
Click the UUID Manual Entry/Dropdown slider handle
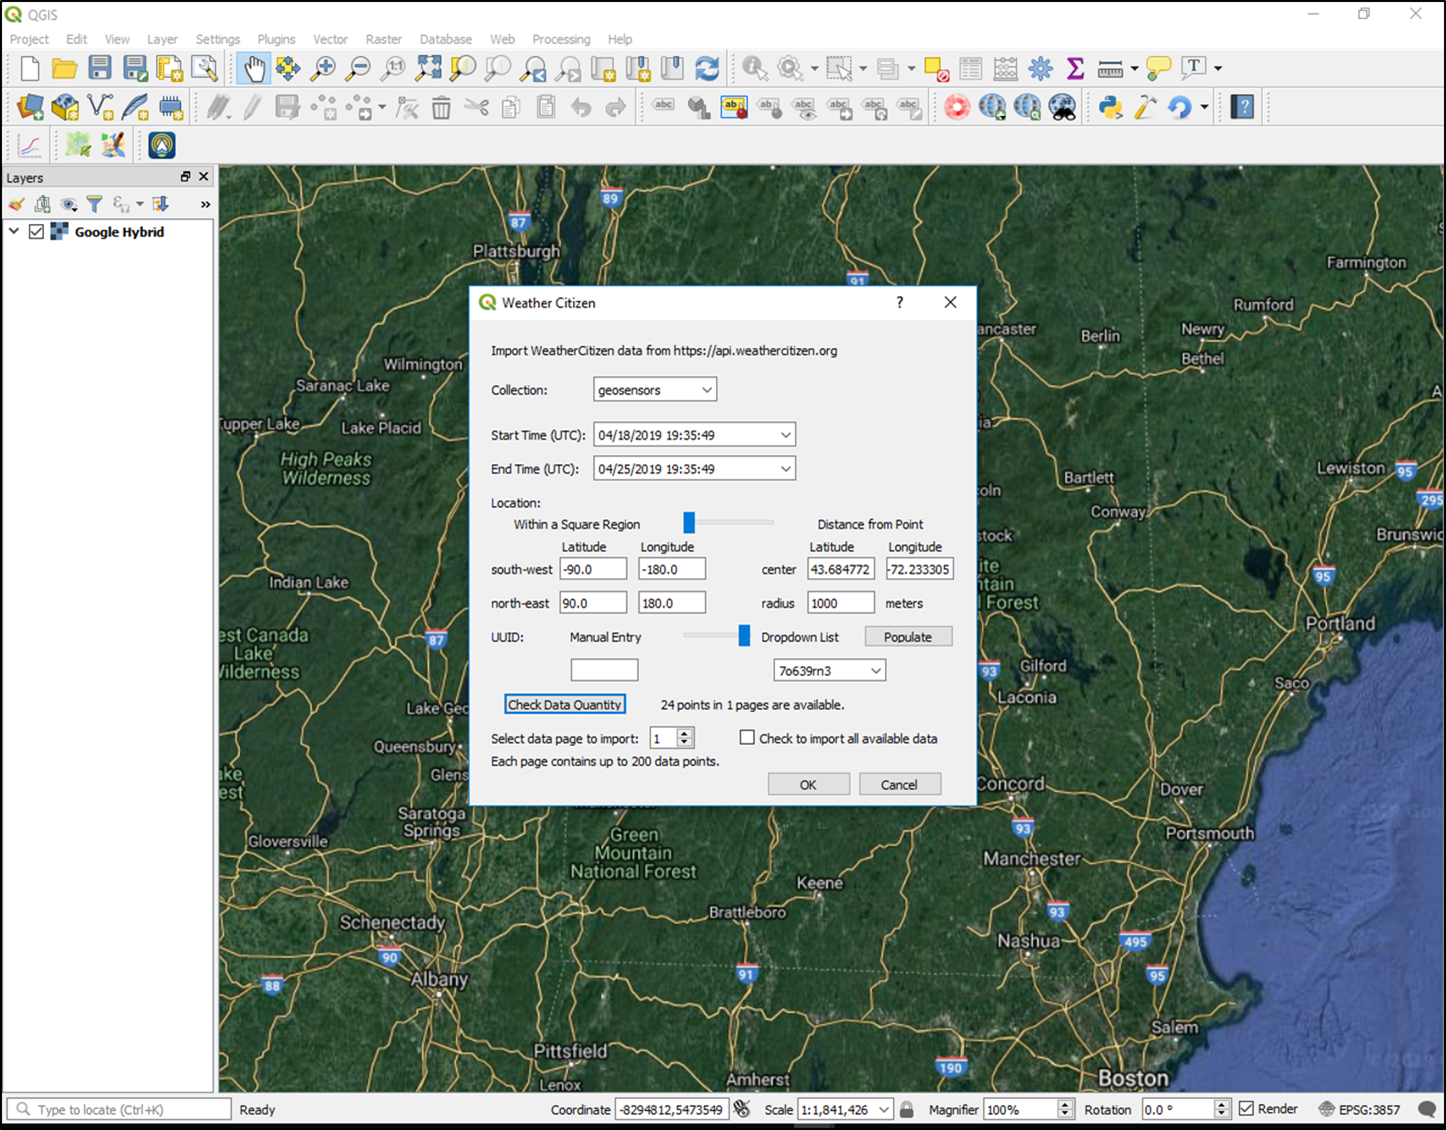[x=744, y=636]
